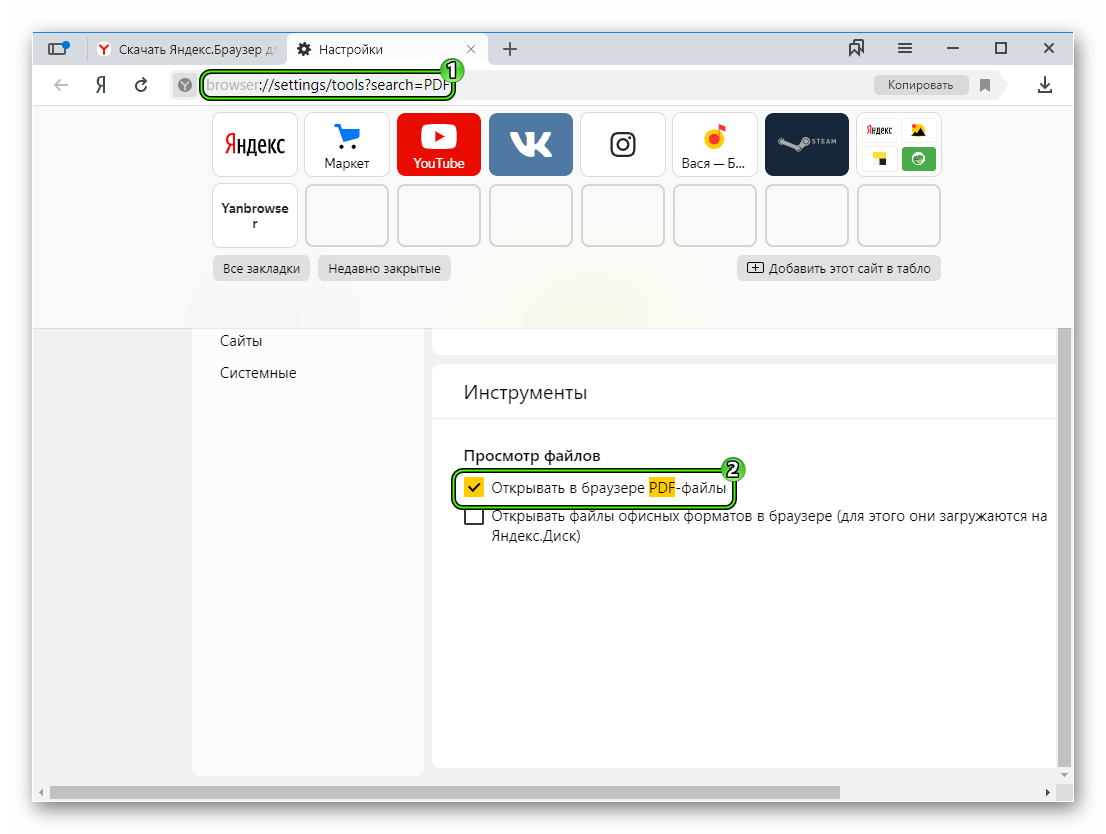The height and width of the screenshot is (834, 1106).
Task: Open the VK tile
Action: click(x=531, y=145)
